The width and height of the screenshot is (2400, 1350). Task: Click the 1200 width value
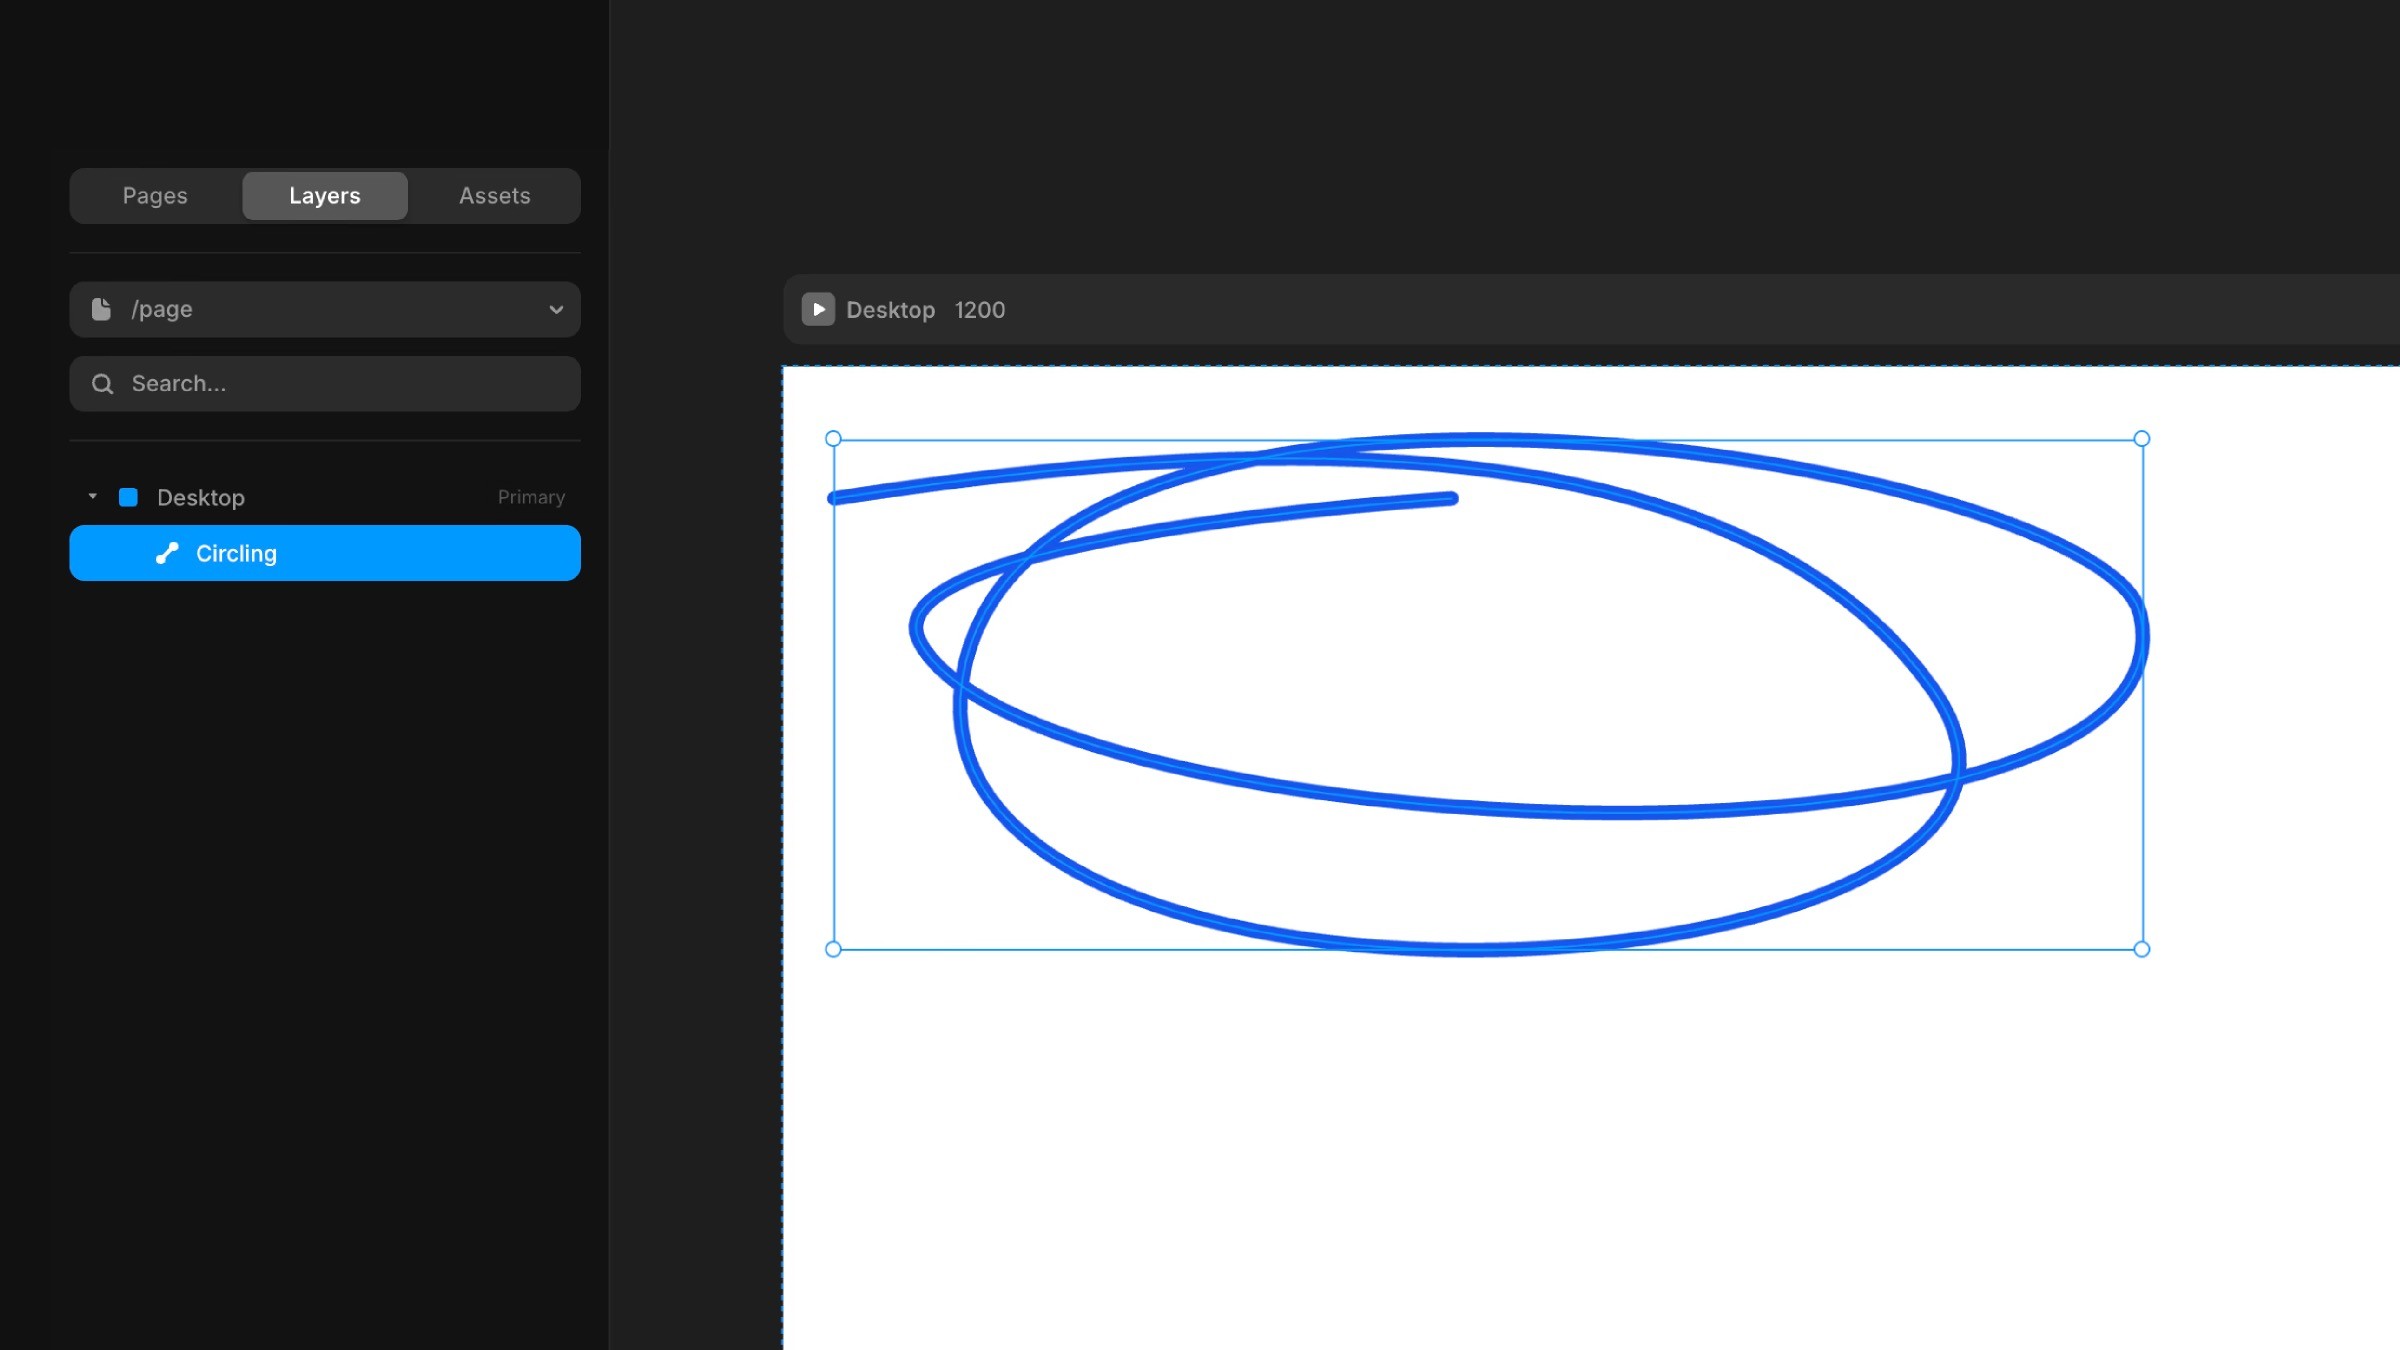coord(979,310)
